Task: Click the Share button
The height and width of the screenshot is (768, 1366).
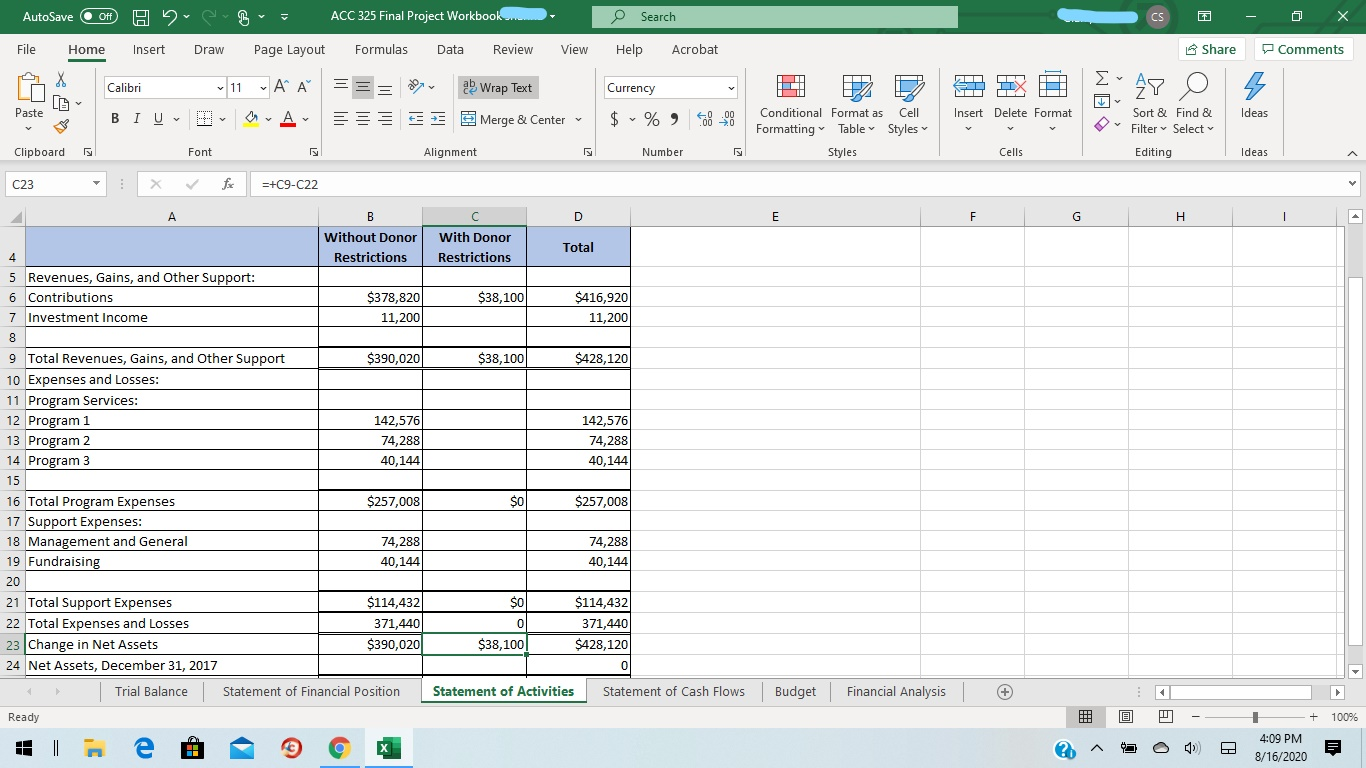Action: coord(1210,49)
